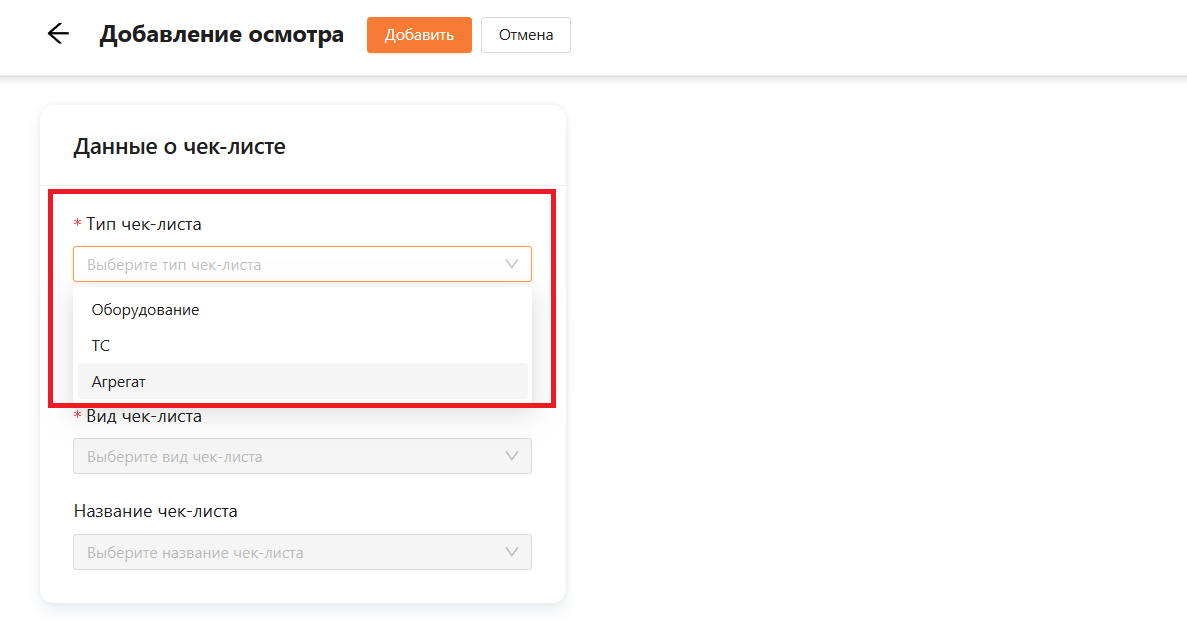This screenshot has height=633, width=1187.
Task: Click the Добавление осмотра page title
Action: 221,35
